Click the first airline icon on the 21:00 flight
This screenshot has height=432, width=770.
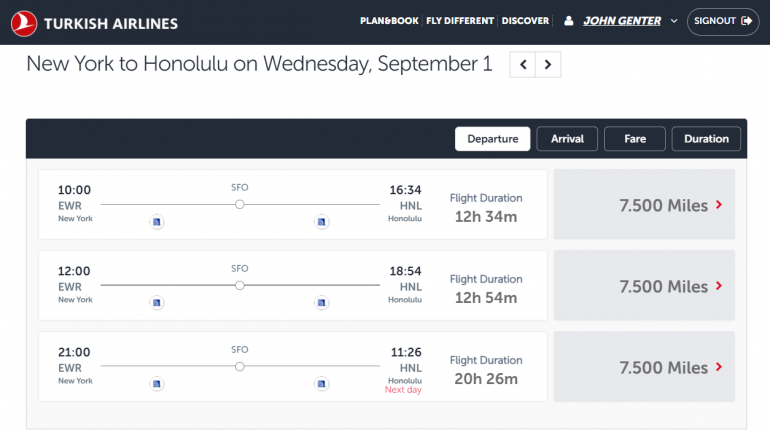tap(156, 383)
